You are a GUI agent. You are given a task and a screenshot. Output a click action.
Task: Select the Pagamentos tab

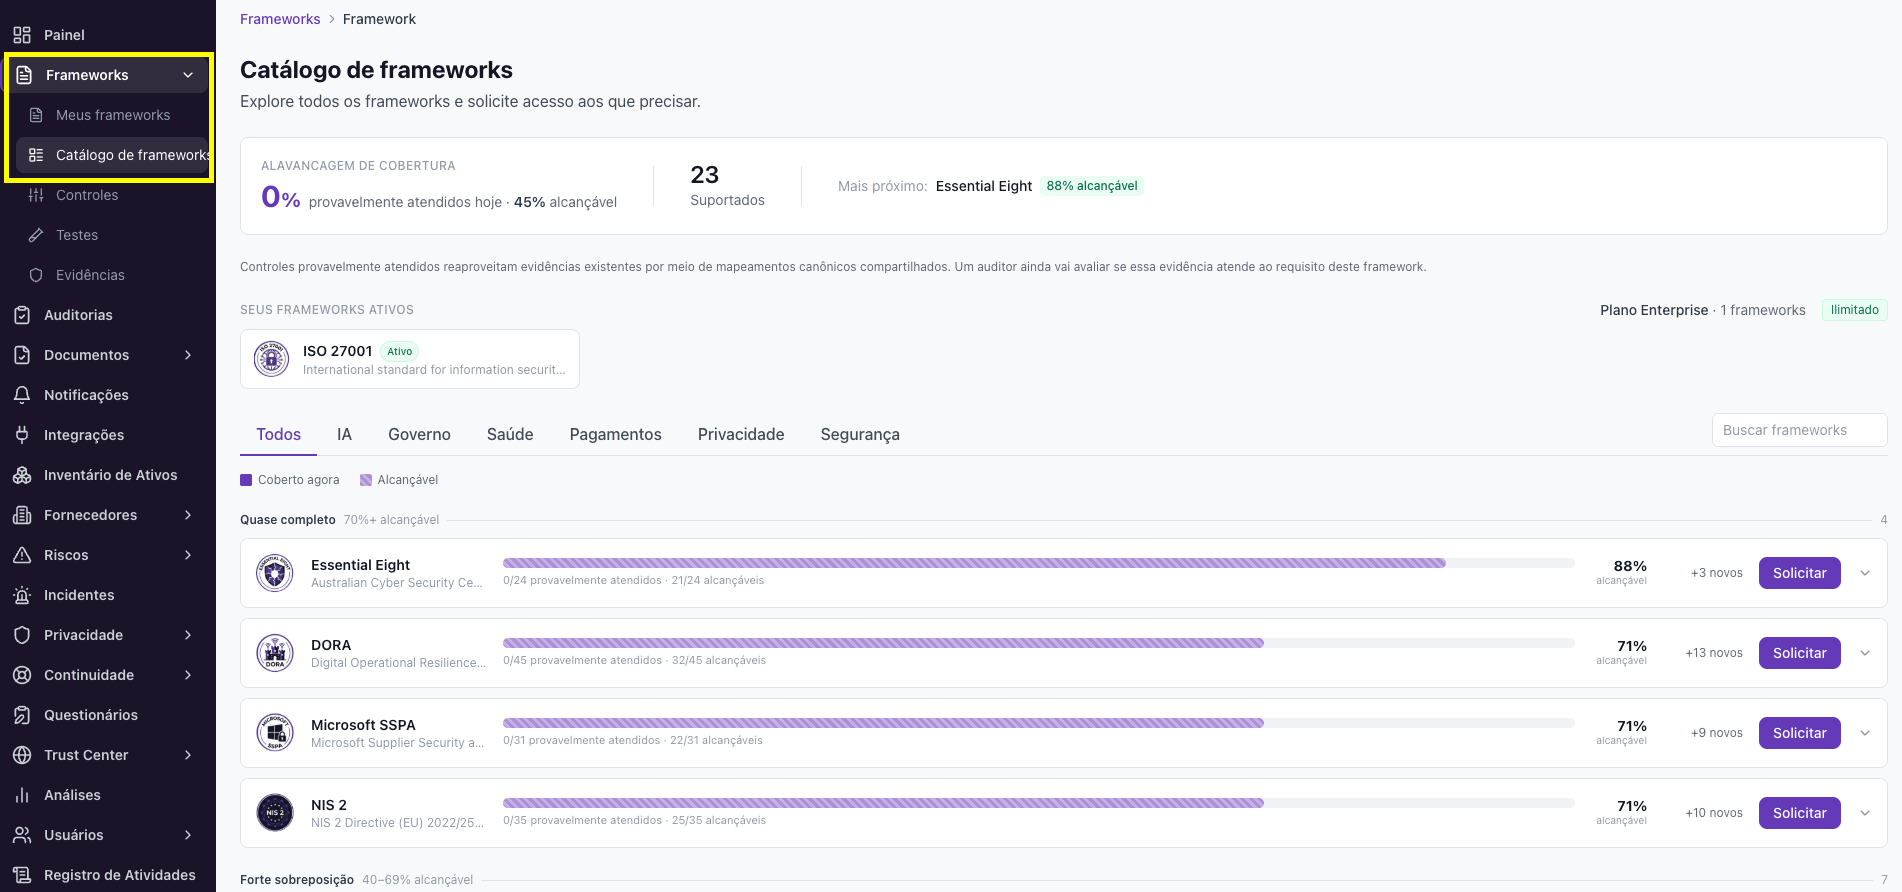[x=615, y=434]
